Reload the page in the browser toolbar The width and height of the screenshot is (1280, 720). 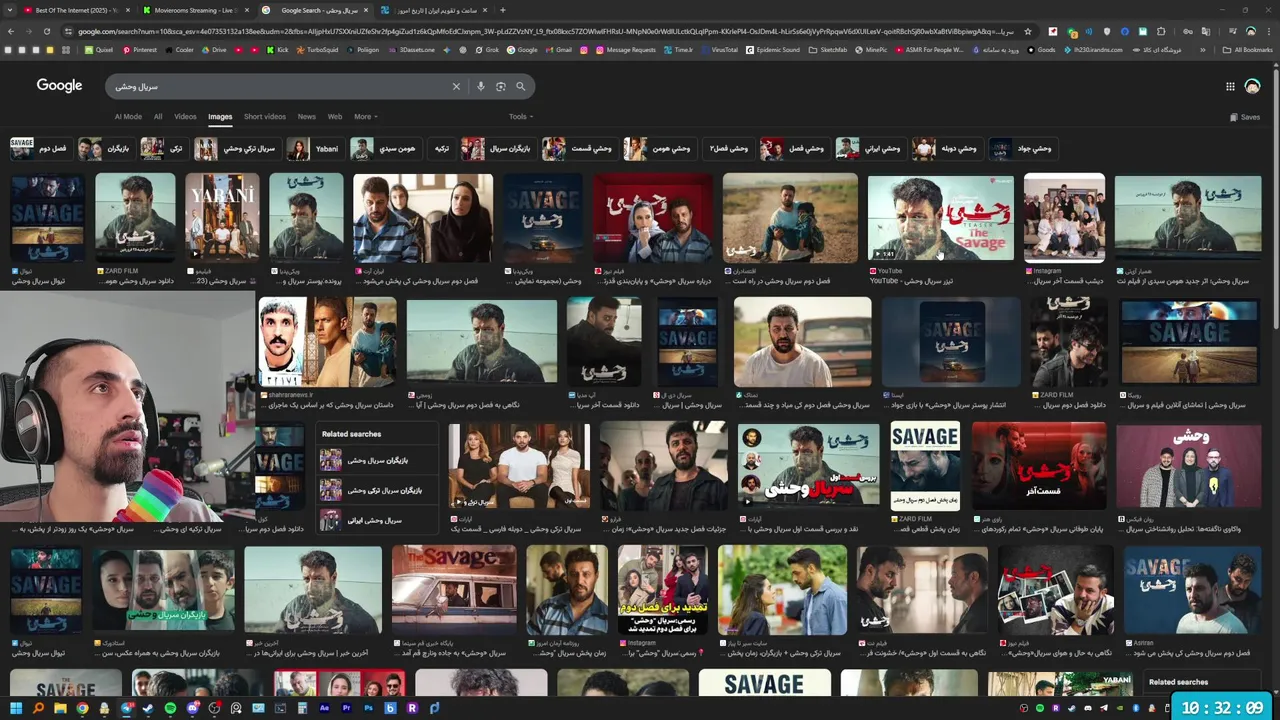pos(46,31)
